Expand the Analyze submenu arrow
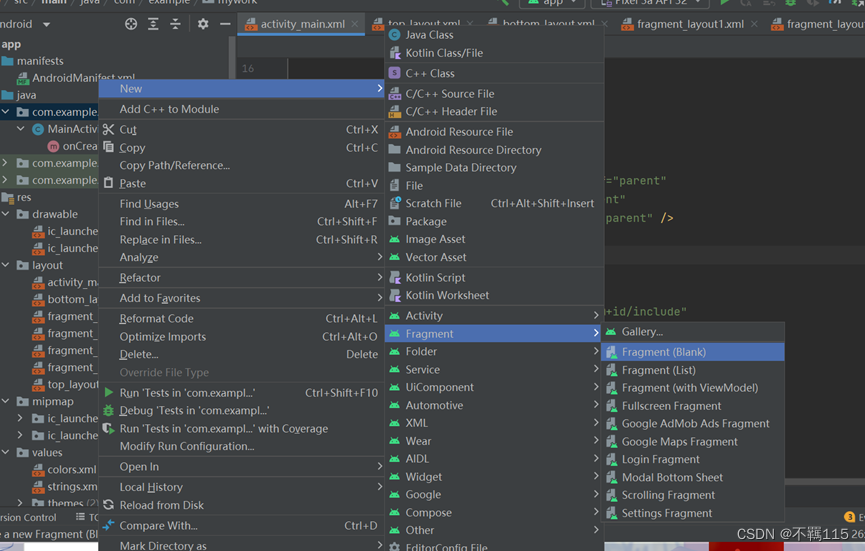 coord(380,257)
